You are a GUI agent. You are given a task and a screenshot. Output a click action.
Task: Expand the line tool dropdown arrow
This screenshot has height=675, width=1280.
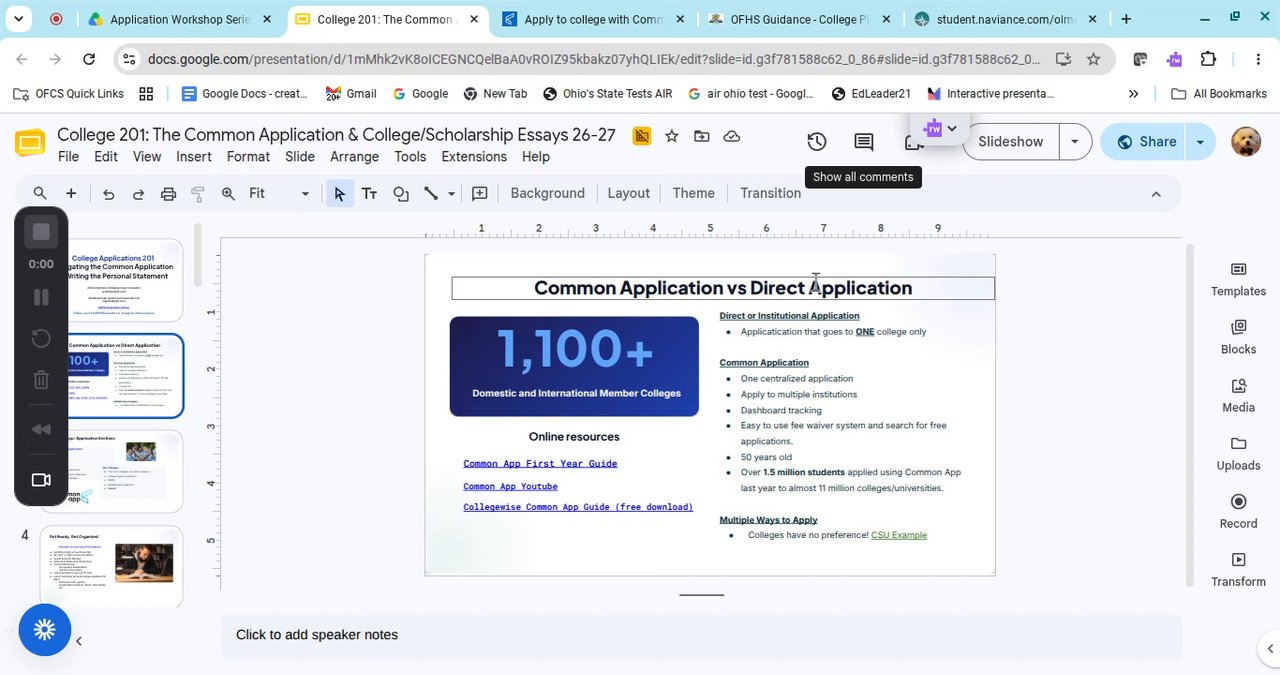point(452,193)
